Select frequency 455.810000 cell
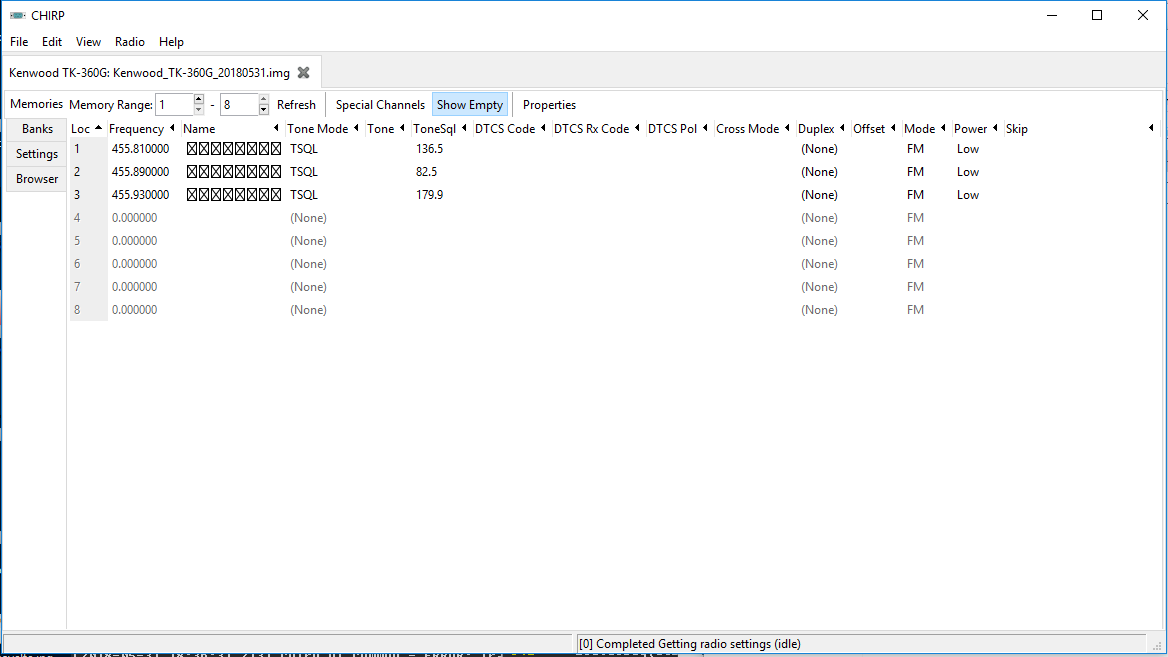Viewport: 1168px width, 657px height. pos(140,149)
